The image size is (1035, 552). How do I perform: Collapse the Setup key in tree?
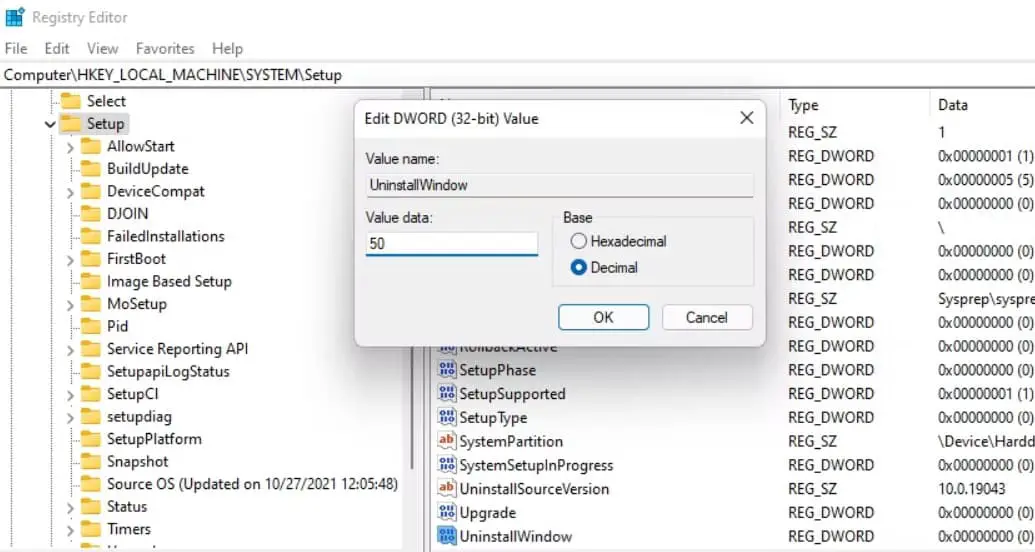(50, 124)
